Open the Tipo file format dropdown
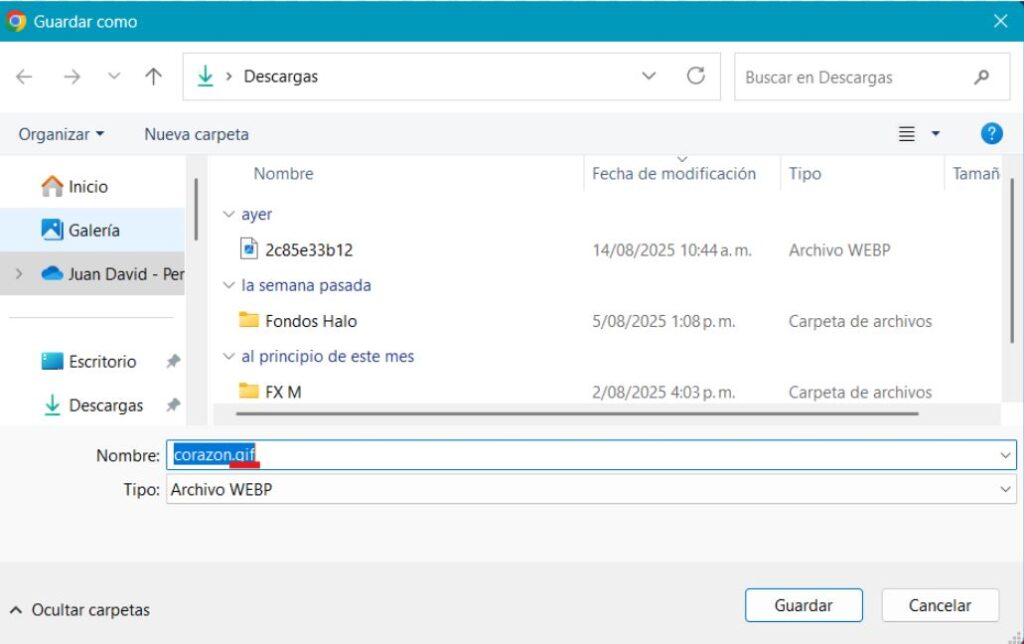This screenshot has height=644, width=1024. [1005, 490]
